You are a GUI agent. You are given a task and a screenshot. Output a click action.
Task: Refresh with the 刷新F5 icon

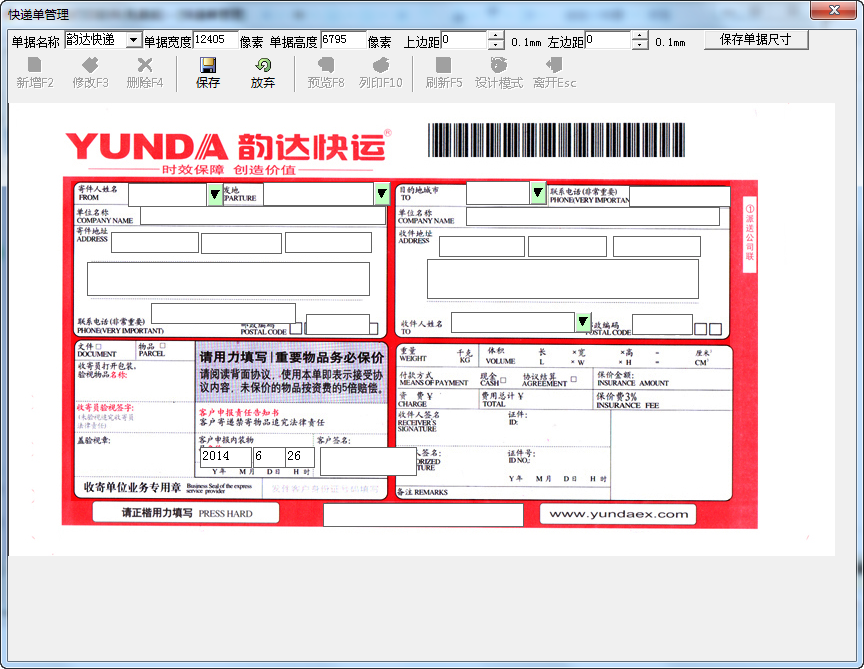pyautogui.click(x=444, y=72)
